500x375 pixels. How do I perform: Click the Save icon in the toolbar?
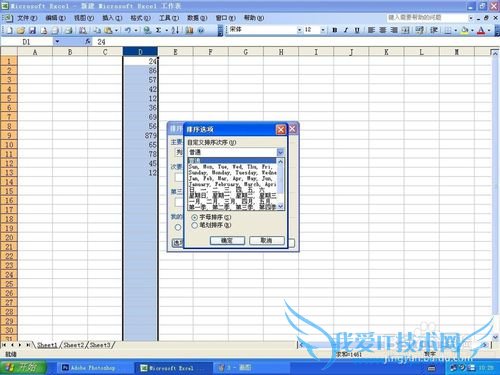[x=32, y=30]
